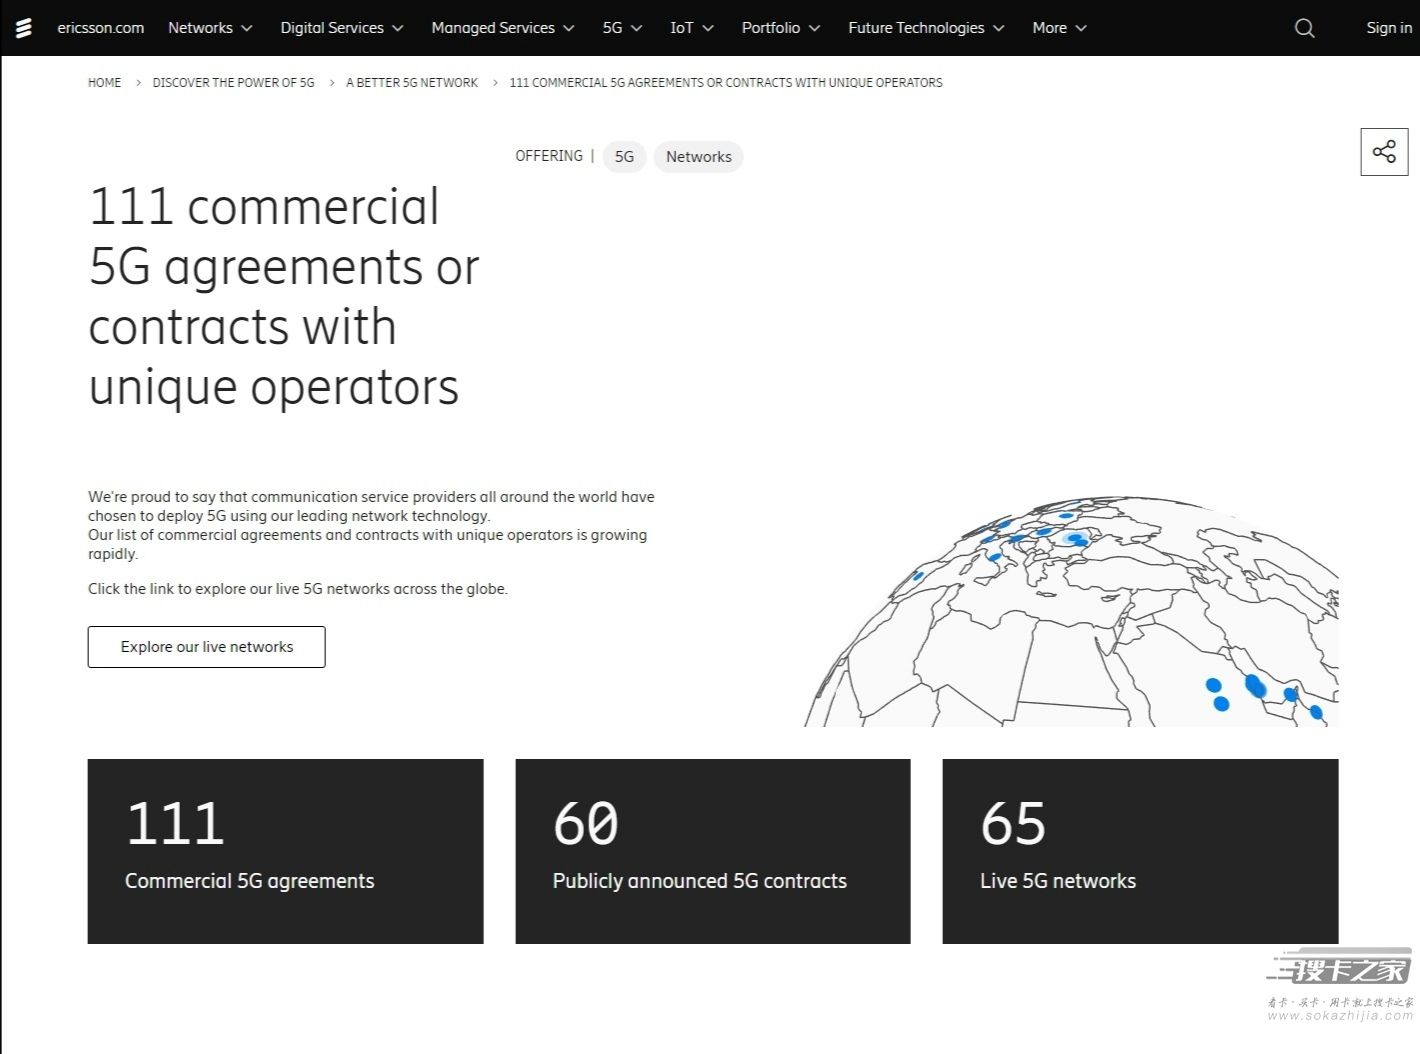Click the Ericsson logo icon
Viewport: 1420px width, 1054px height.
pyautogui.click(x=24, y=28)
